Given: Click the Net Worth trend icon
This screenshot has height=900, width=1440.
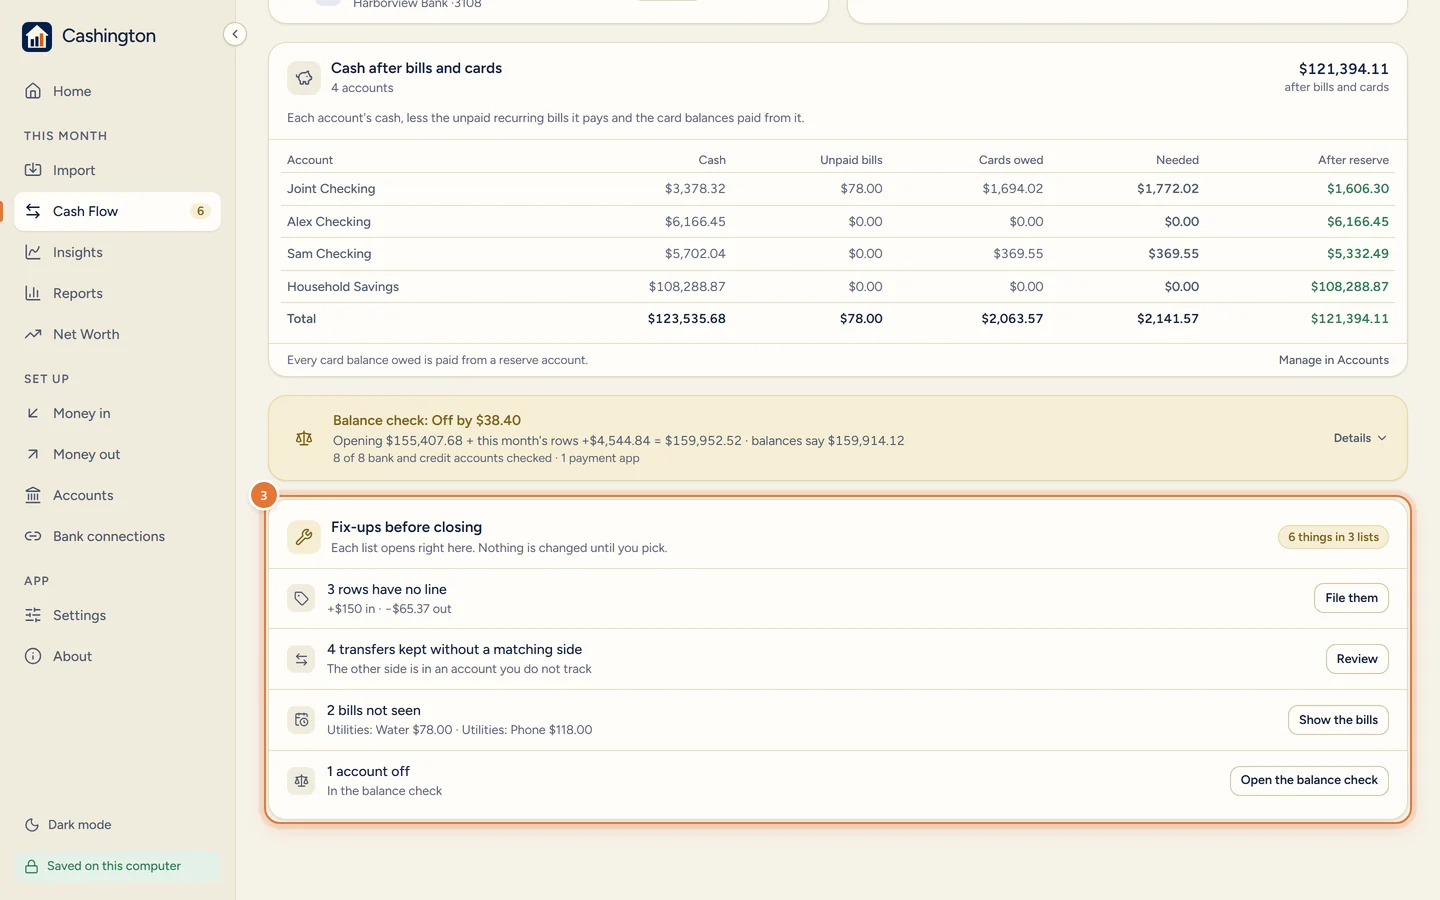Looking at the screenshot, I should click(33, 334).
